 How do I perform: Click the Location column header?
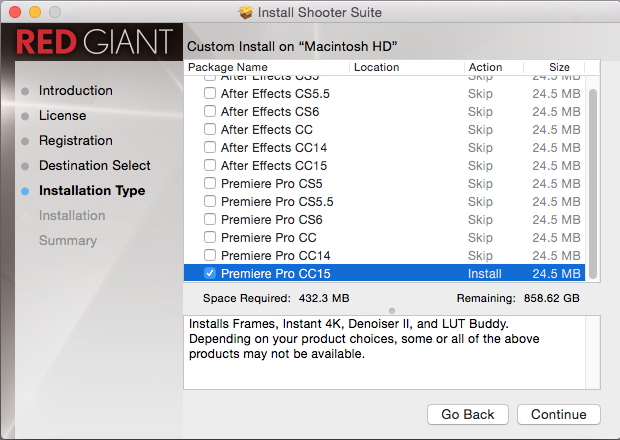click(407, 67)
